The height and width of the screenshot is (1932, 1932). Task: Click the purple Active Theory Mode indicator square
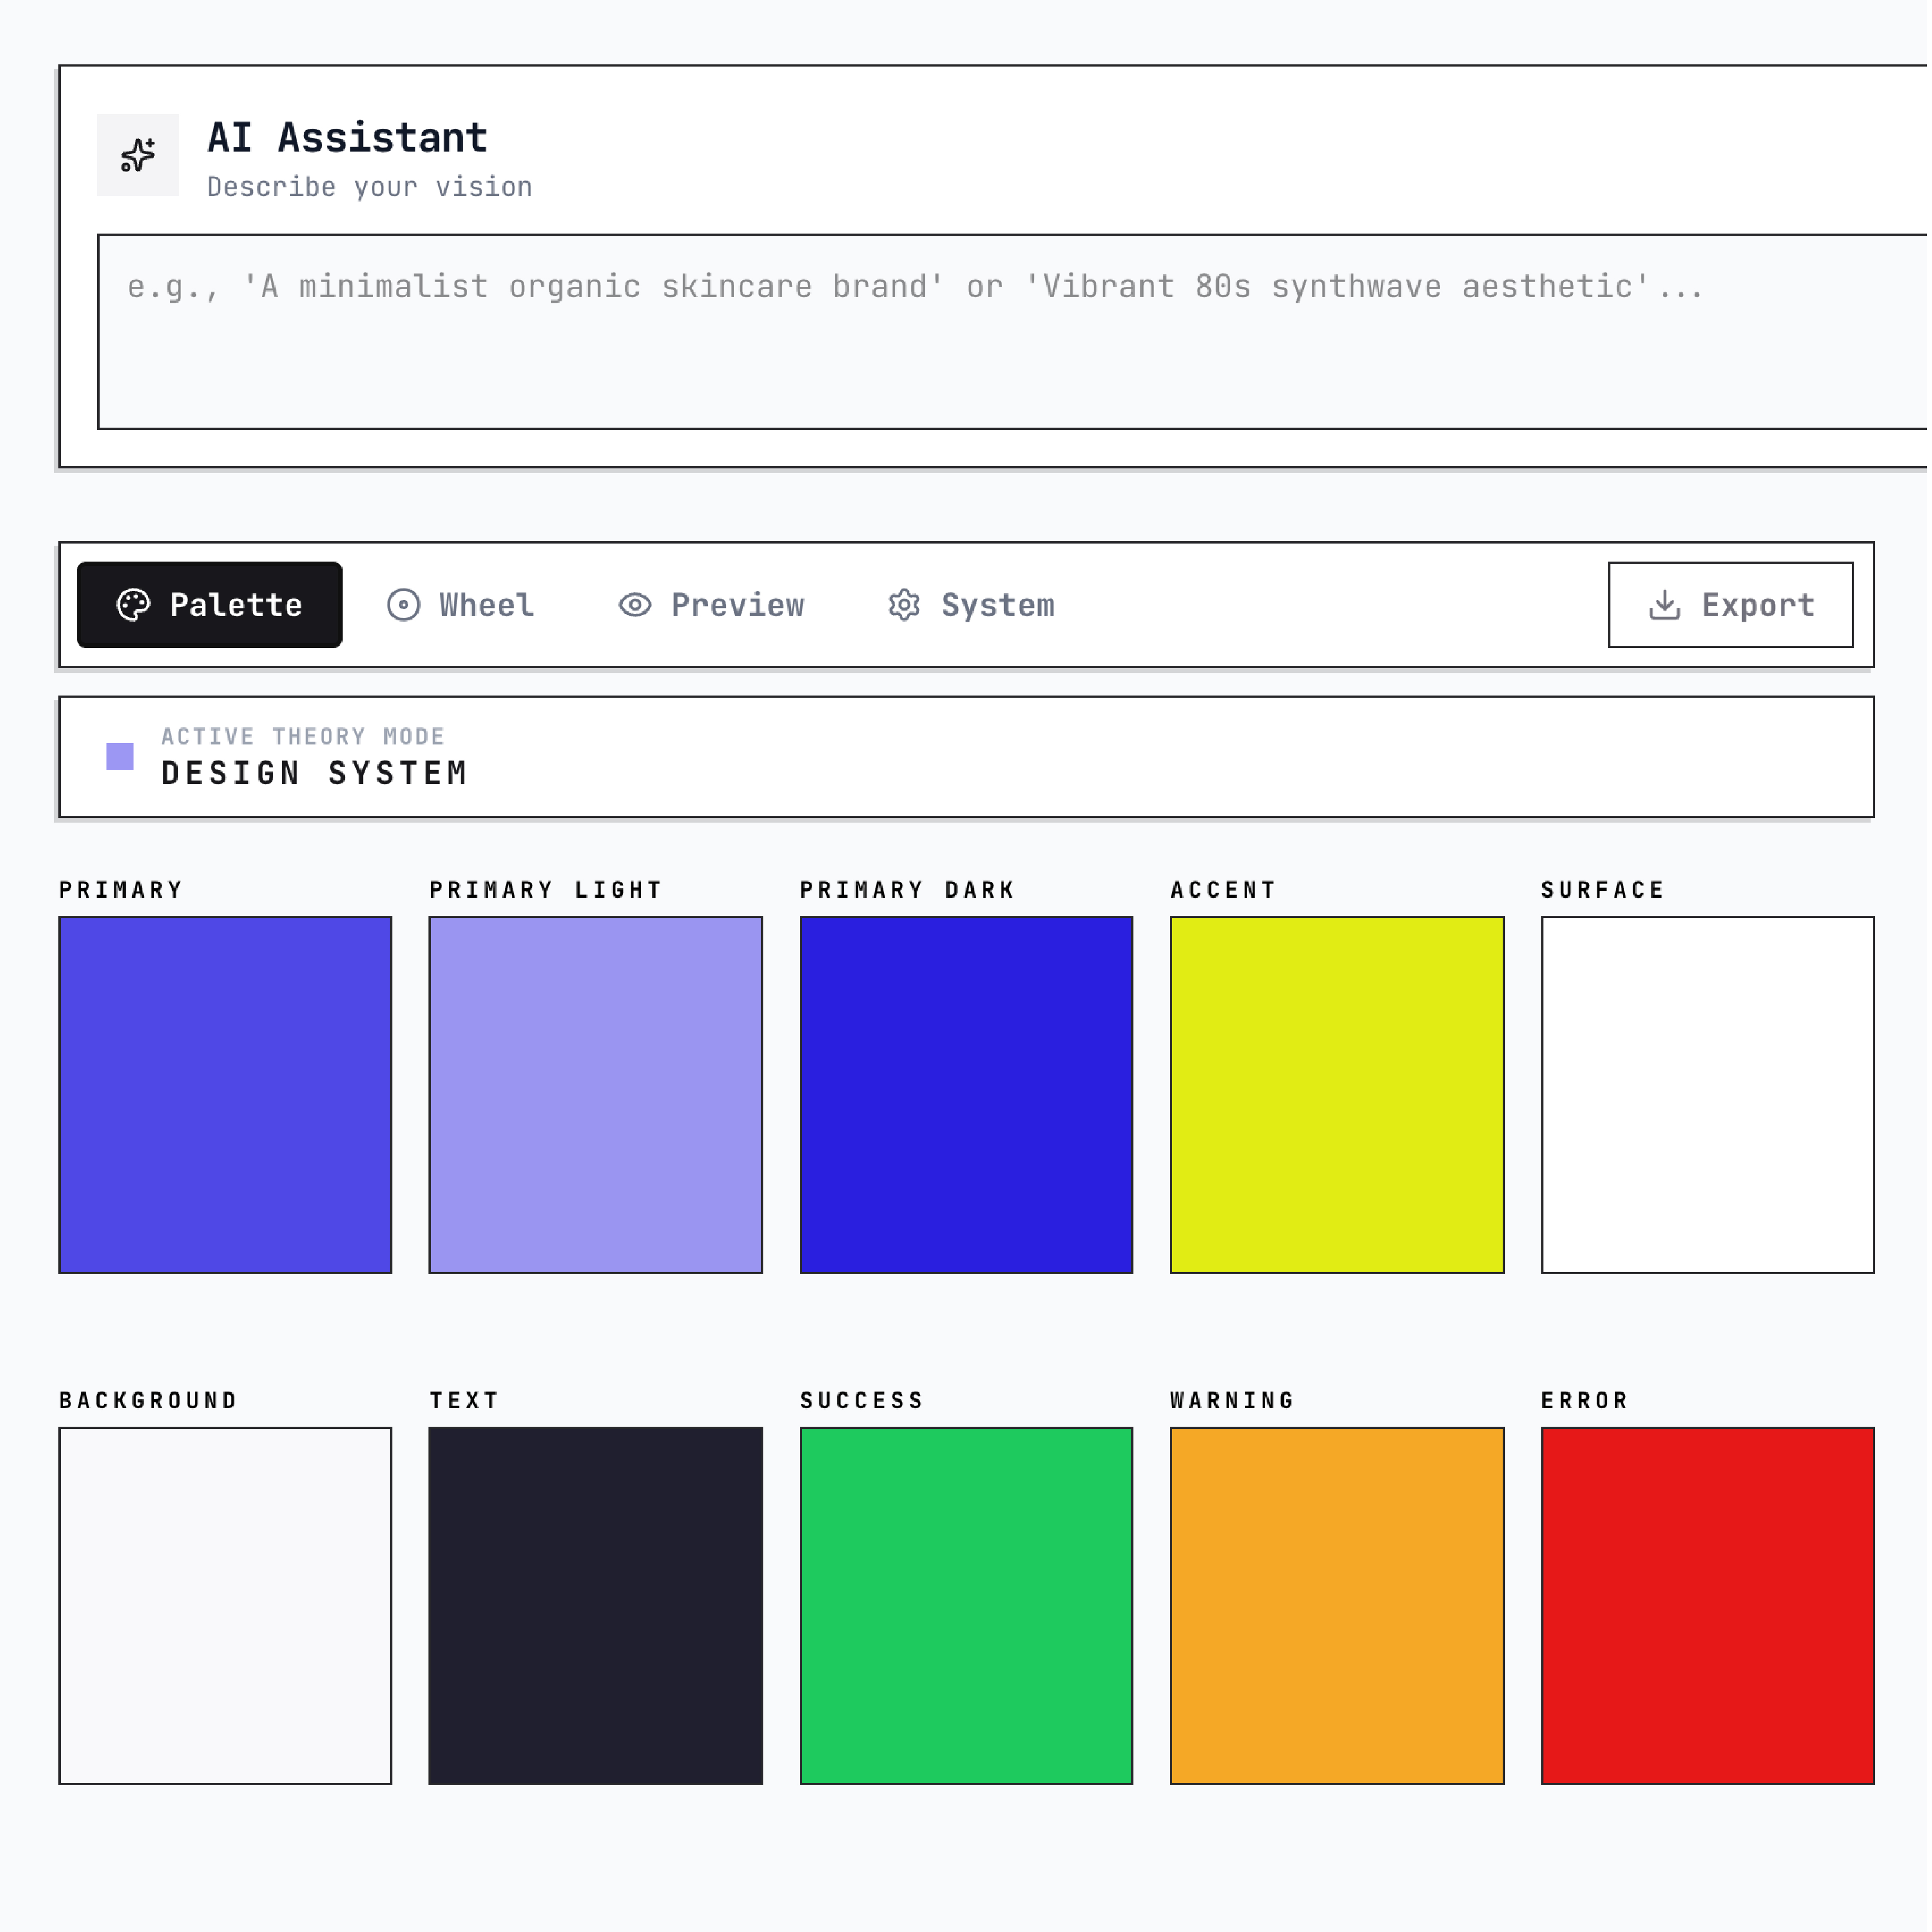pos(120,757)
